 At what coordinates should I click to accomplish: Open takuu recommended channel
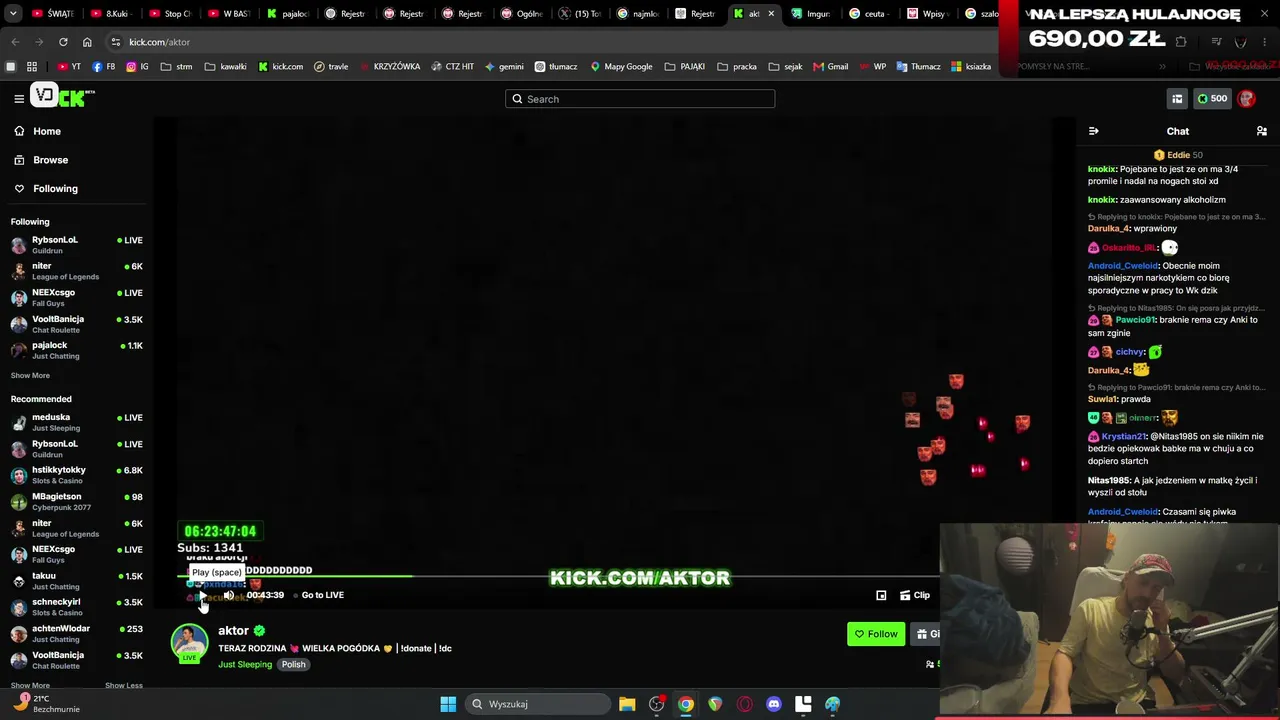coord(77,581)
